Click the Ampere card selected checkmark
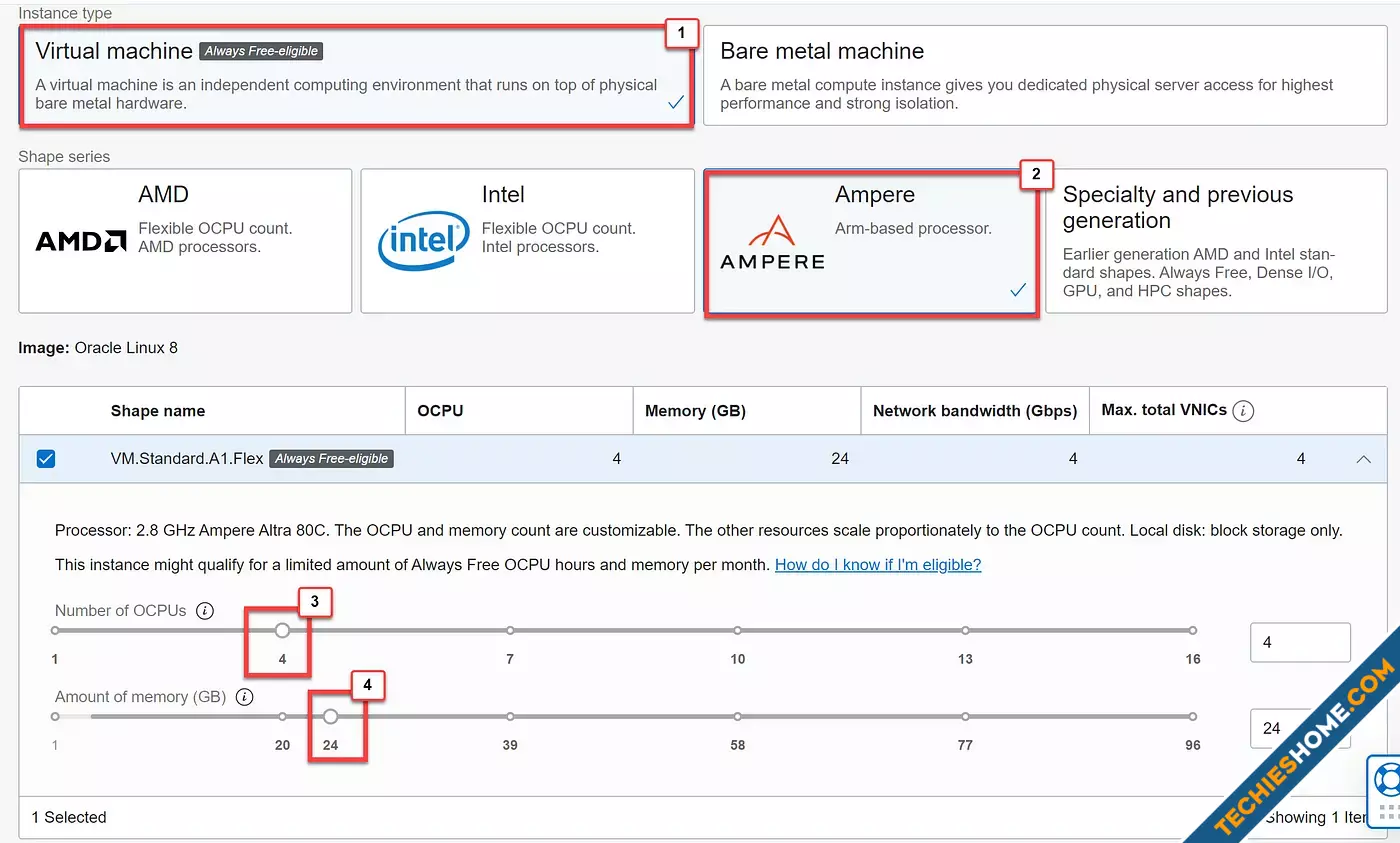 [1018, 290]
